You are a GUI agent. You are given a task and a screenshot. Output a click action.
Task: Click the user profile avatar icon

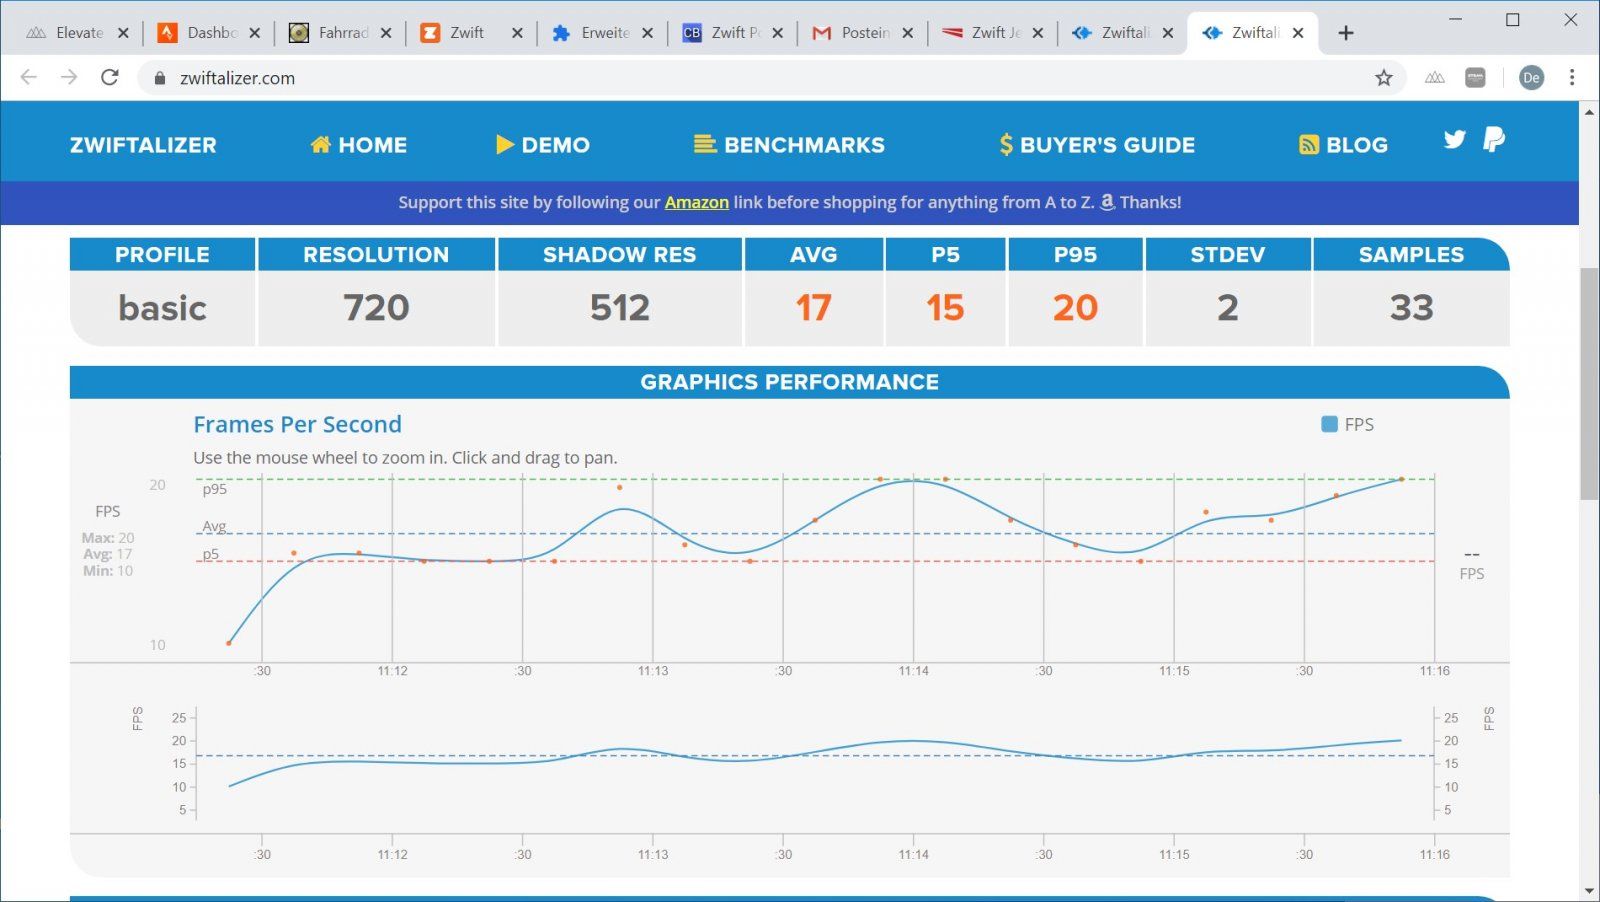click(1530, 78)
